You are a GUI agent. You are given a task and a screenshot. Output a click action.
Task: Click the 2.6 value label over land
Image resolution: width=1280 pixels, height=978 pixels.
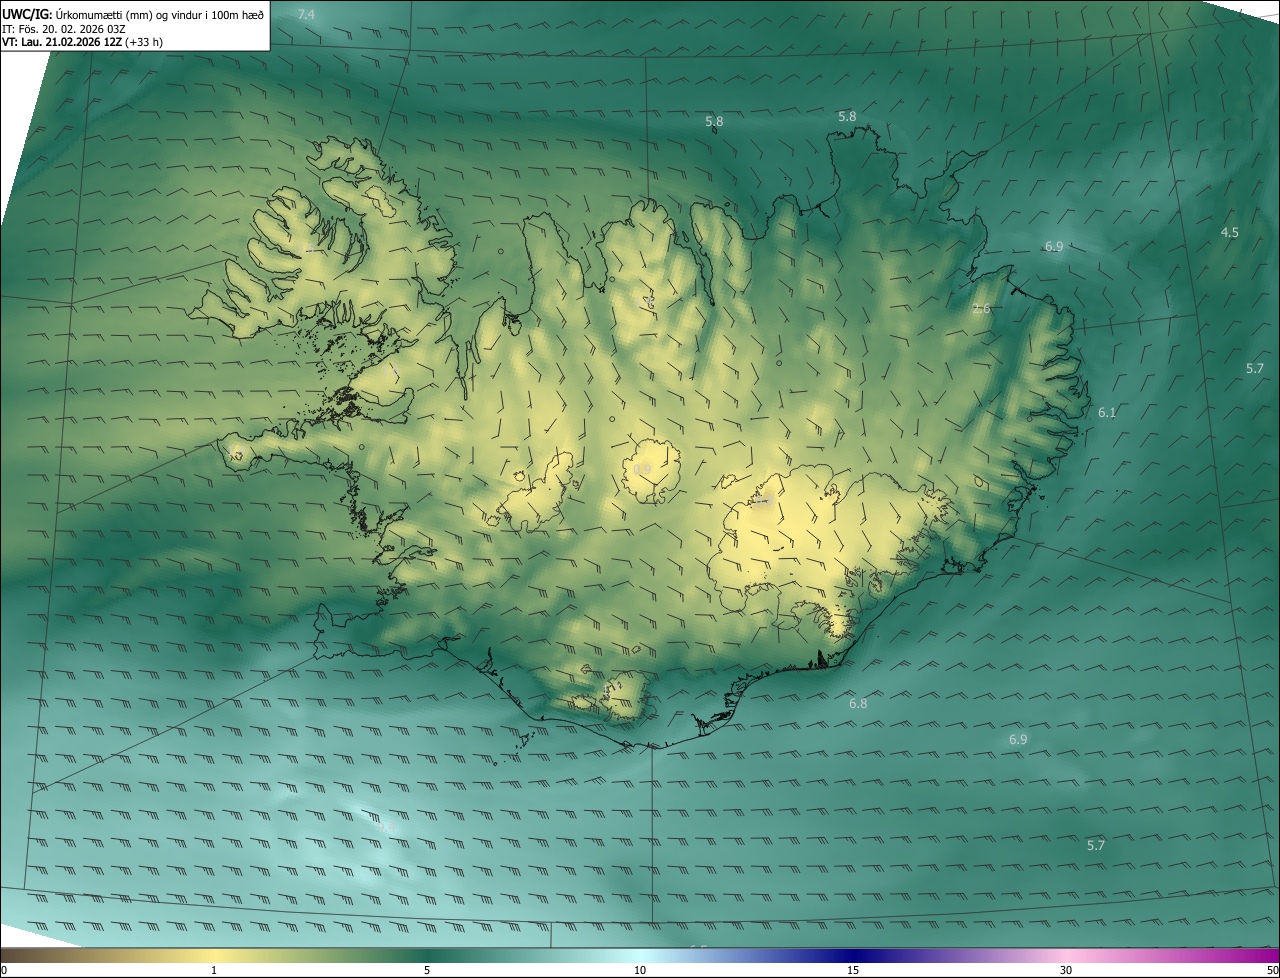pyautogui.click(x=981, y=309)
